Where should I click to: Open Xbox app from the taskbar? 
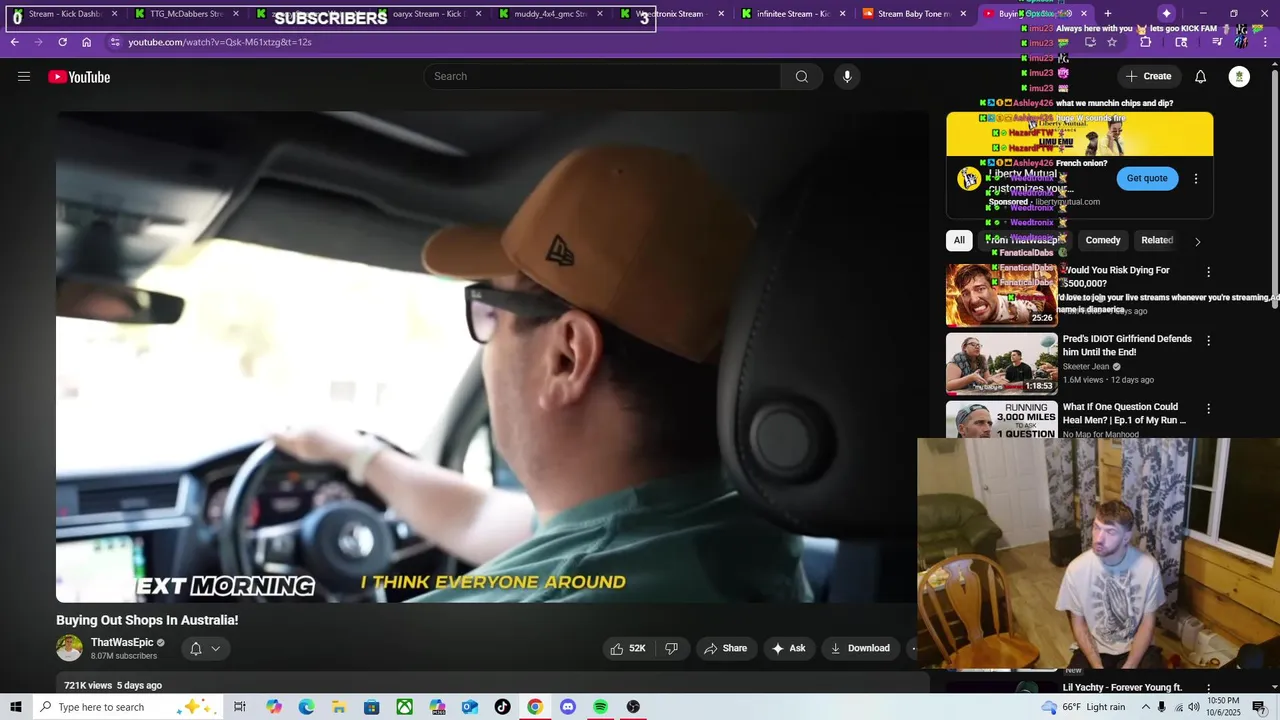click(x=404, y=707)
